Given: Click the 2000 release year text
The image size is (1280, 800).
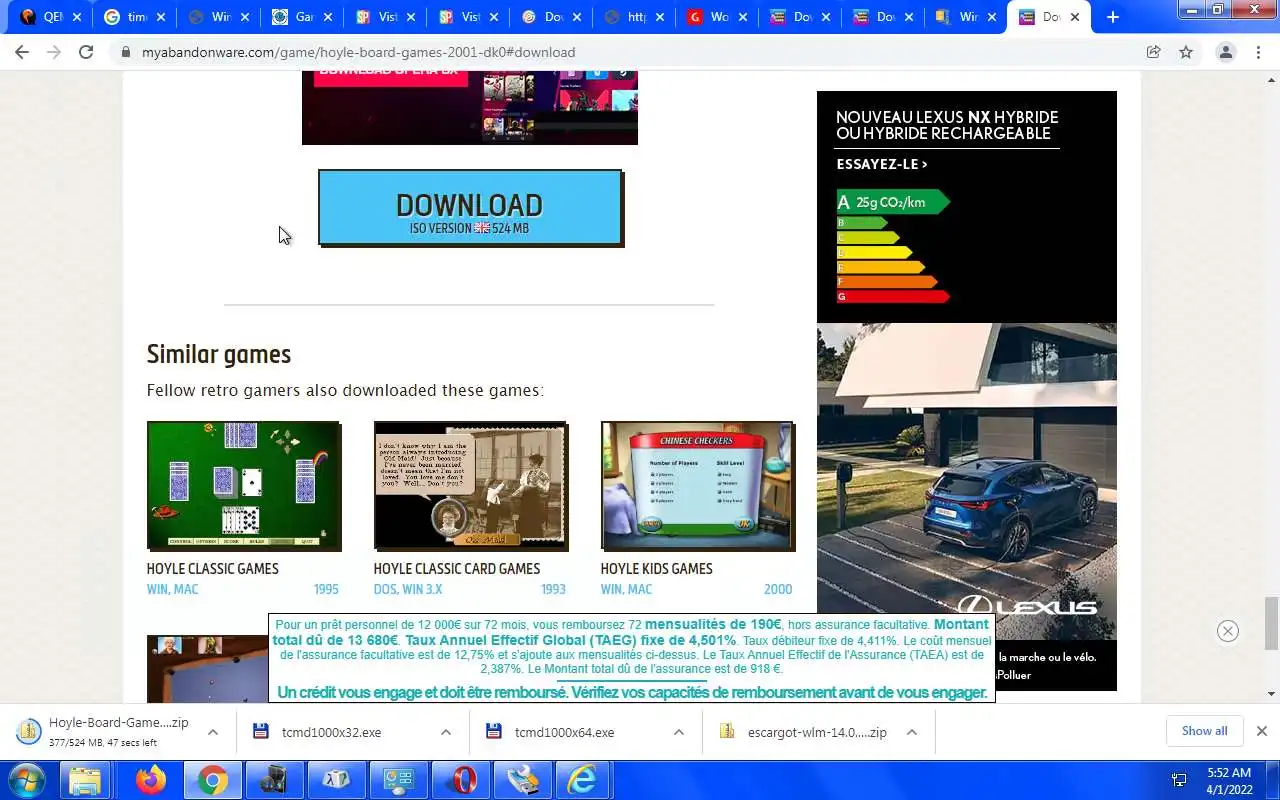Looking at the screenshot, I should pyautogui.click(x=778, y=589).
